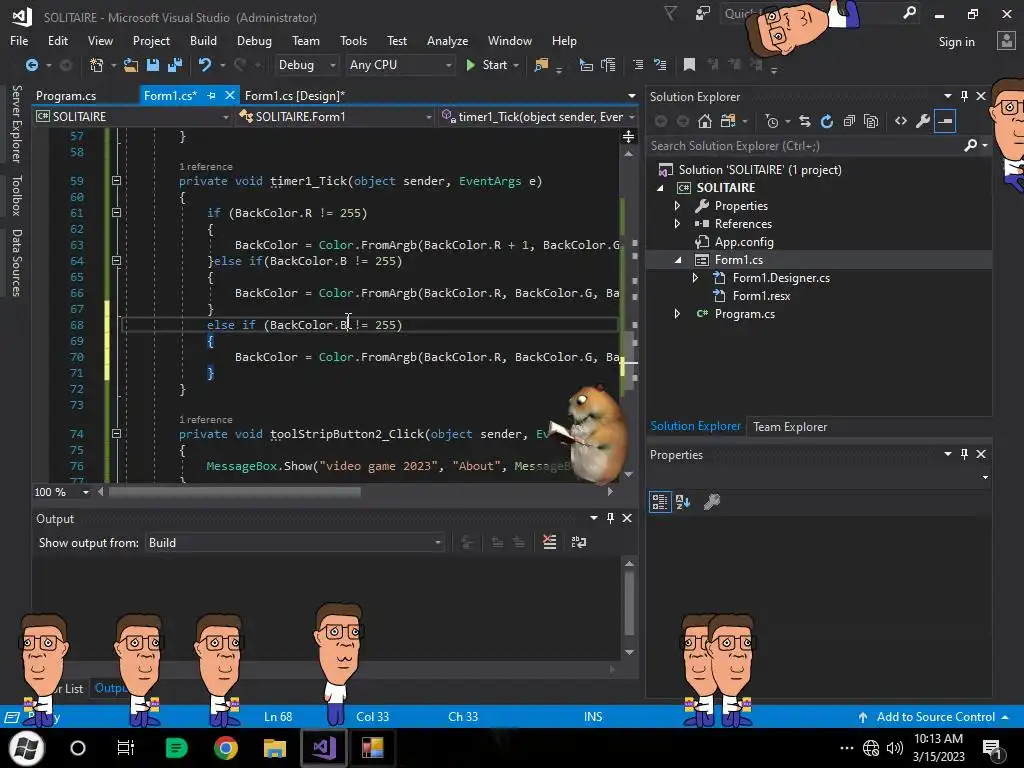Open the timer1_Tick member dropdown

coord(537,116)
